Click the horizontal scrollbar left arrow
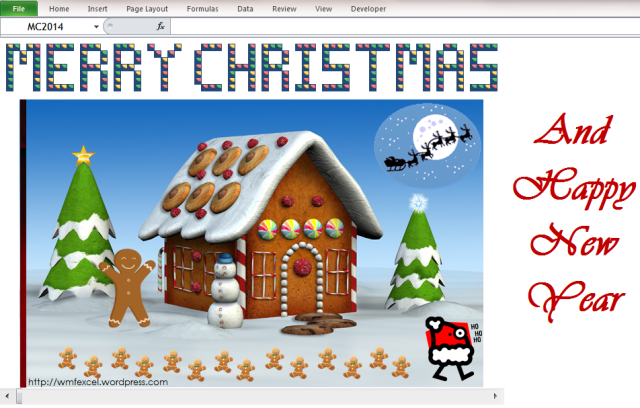Screen dimensions: 640x408 [7, 396]
